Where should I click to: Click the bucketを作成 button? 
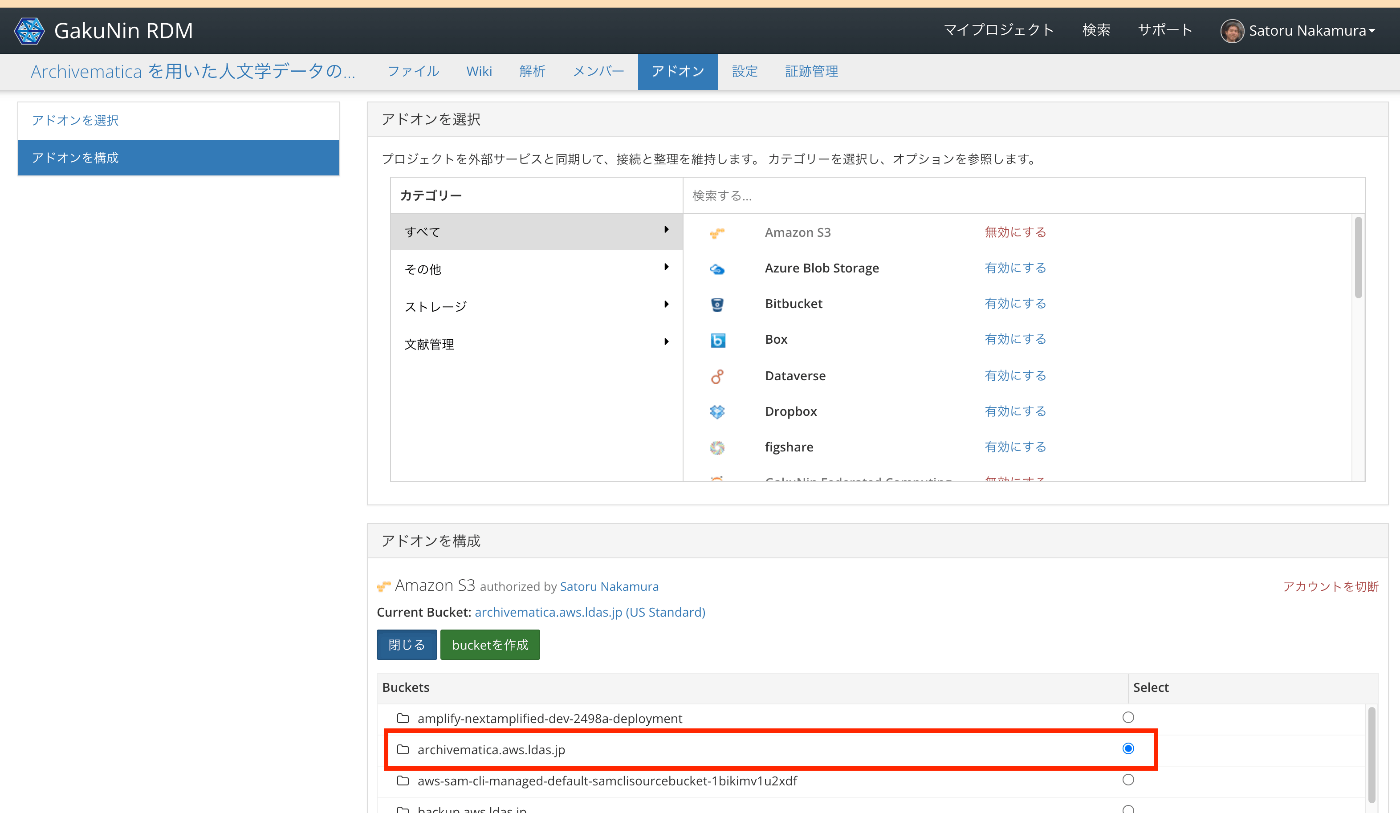pyautogui.click(x=490, y=645)
